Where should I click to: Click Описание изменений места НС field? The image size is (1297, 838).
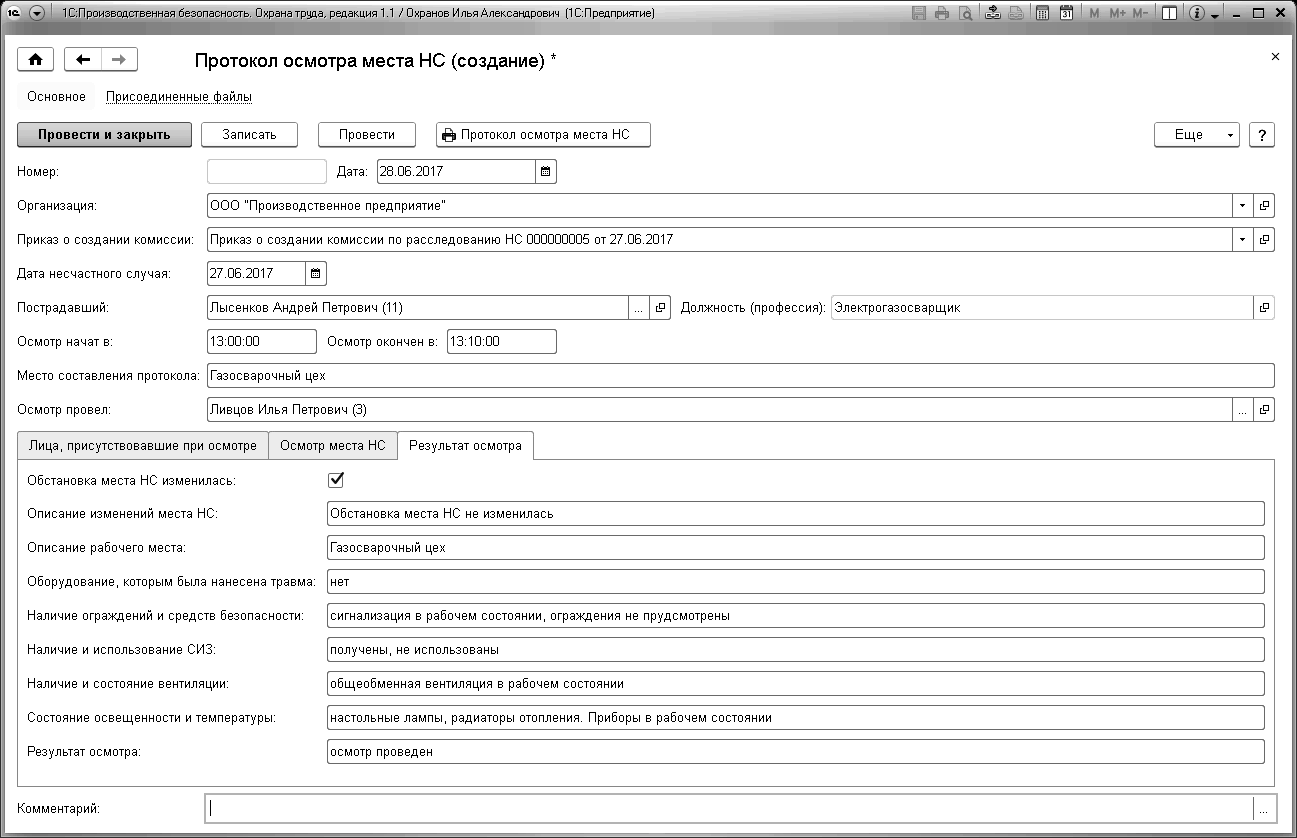(795, 513)
